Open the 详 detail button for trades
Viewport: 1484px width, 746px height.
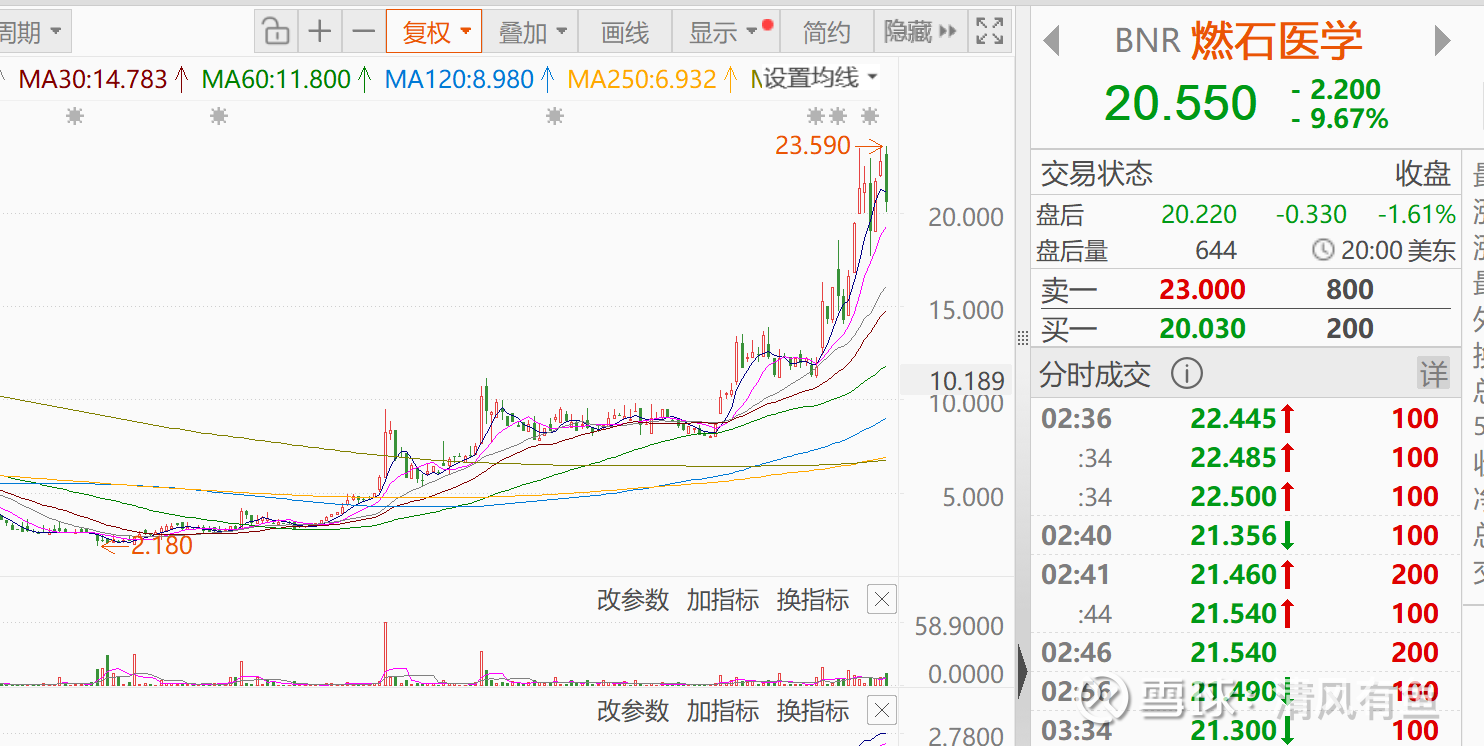click(x=1433, y=375)
